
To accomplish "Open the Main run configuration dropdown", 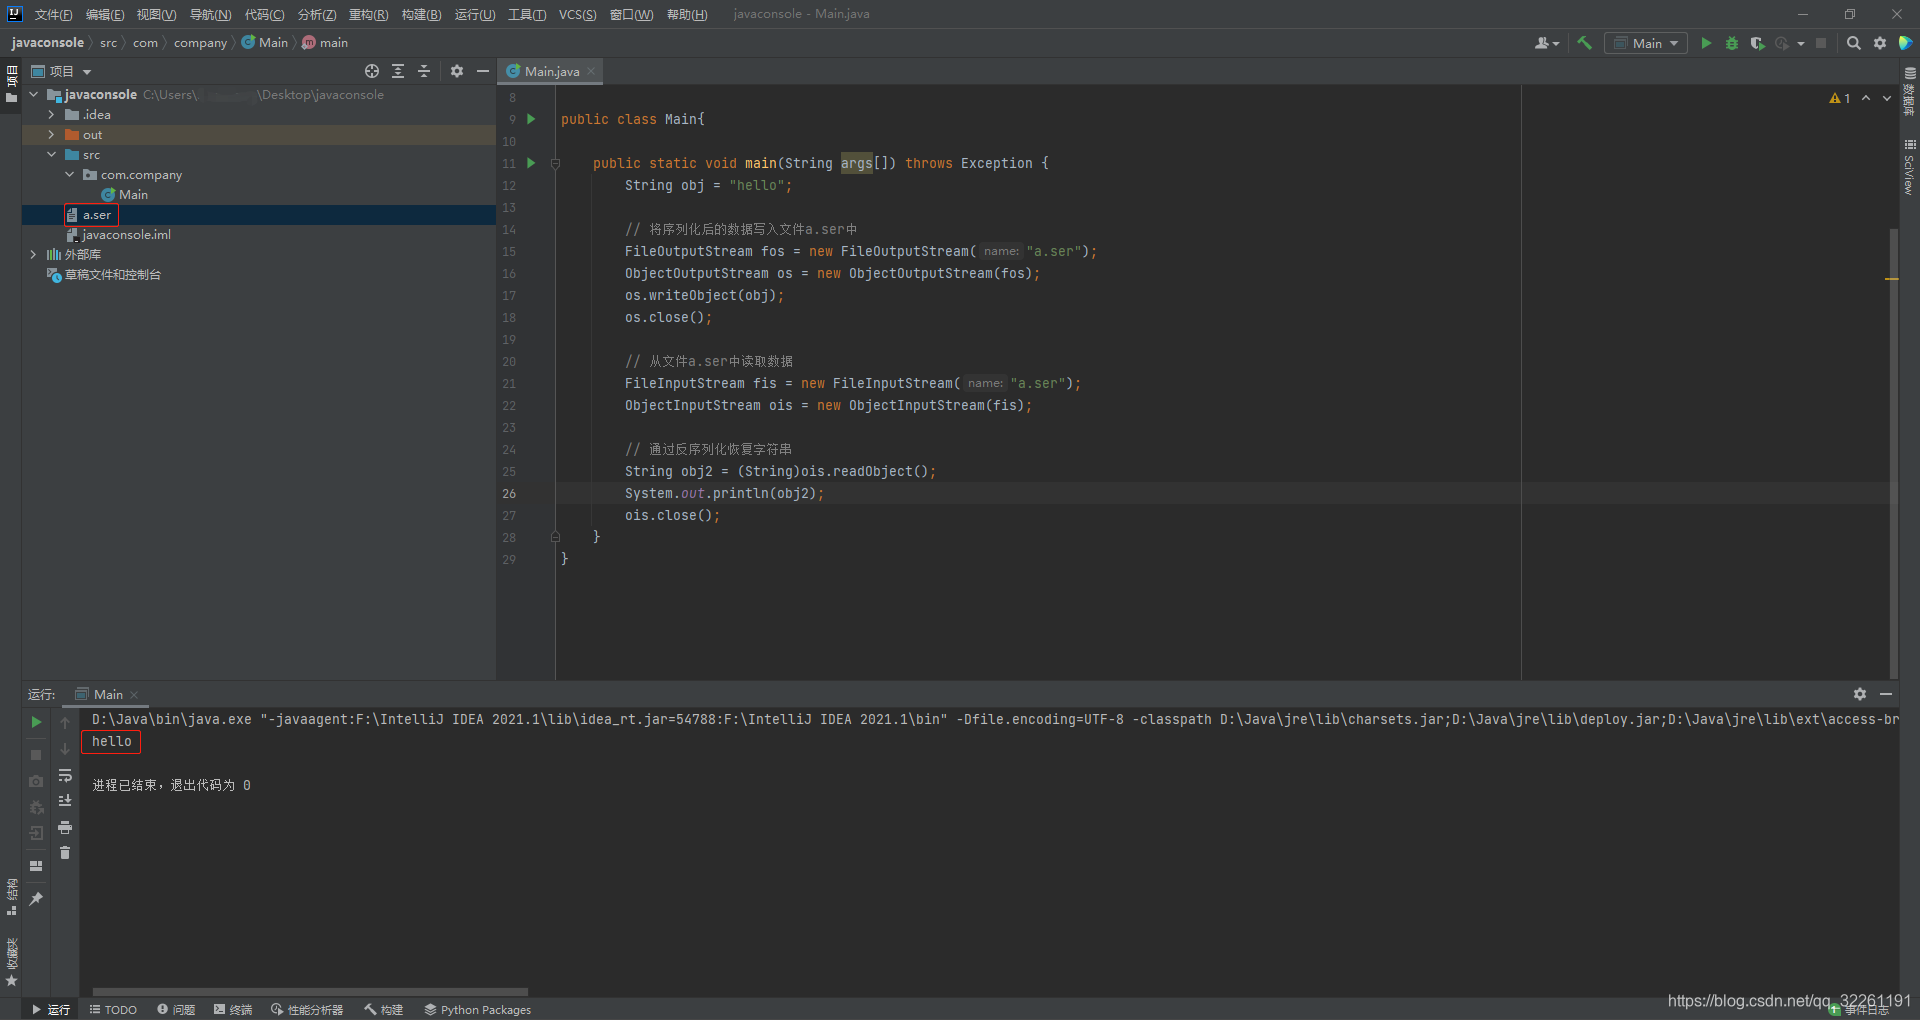I will point(1646,43).
